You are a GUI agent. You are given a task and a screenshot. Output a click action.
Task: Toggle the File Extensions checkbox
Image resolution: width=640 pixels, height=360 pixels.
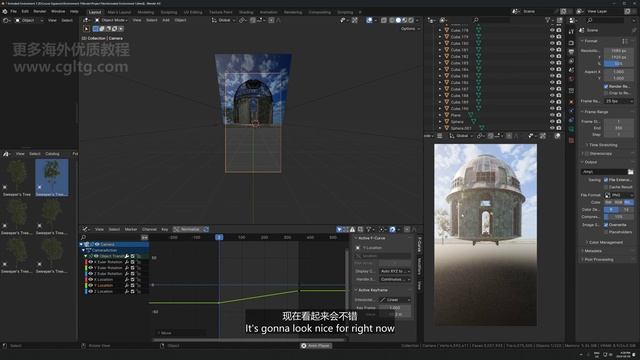tap(606, 180)
